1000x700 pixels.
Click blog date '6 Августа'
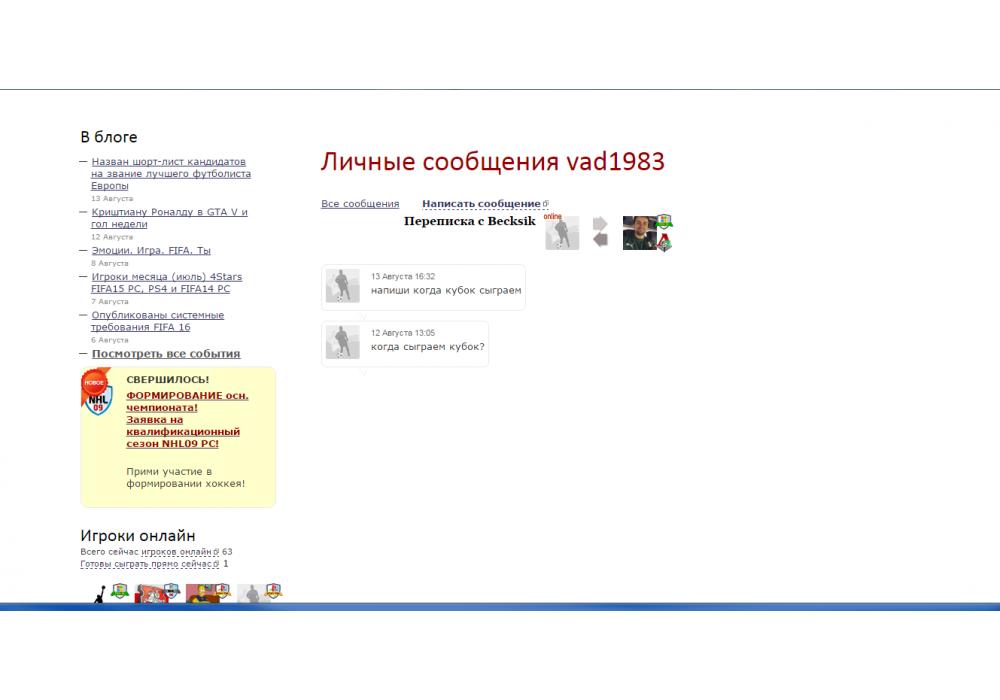click(110, 340)
